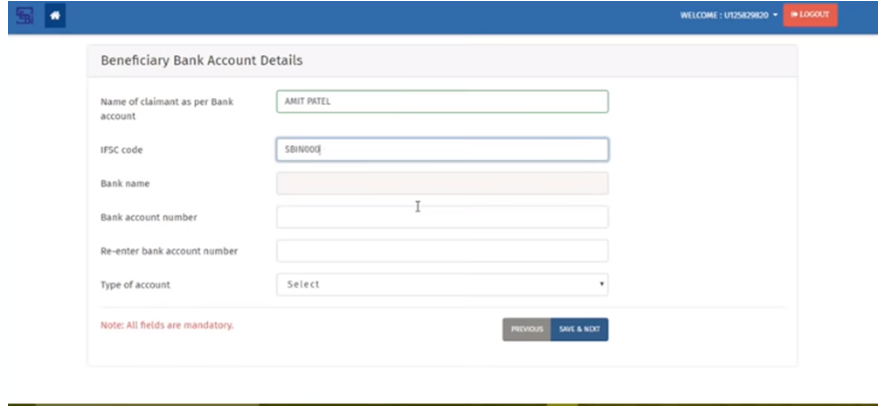Image resolution: width=878 pixels, height=409 pixels.
Task: Click the PREVIOUS button
Action: (526, 329)
